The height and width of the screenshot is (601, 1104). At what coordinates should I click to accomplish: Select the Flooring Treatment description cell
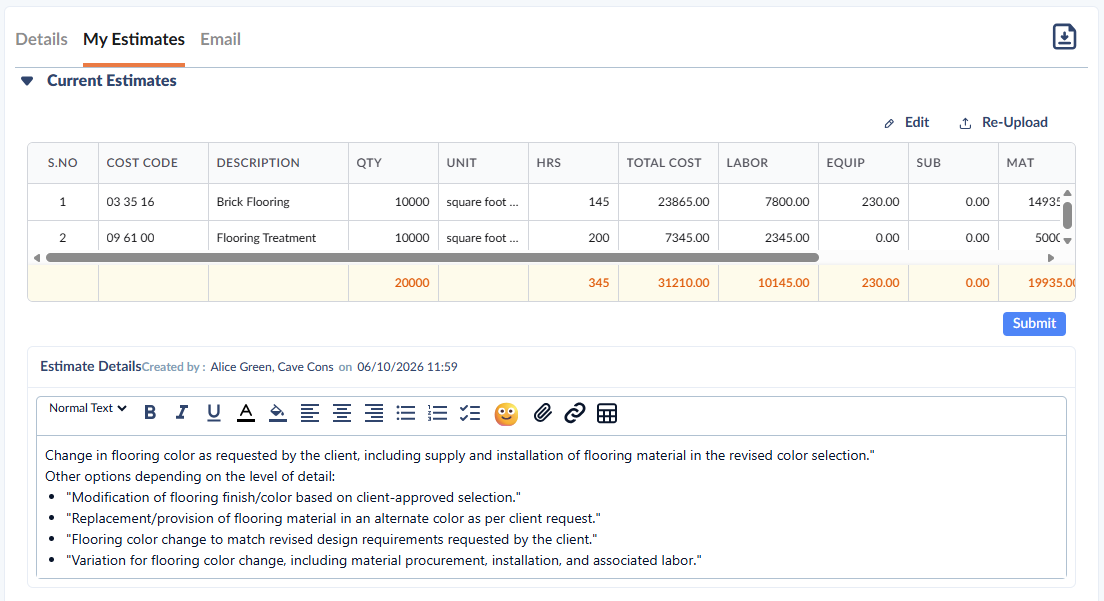pyautogui.click(x=278, y=238)
